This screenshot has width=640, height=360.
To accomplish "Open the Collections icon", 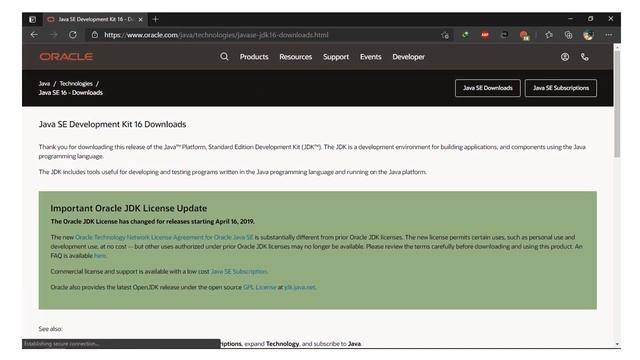I will [569, 35].
